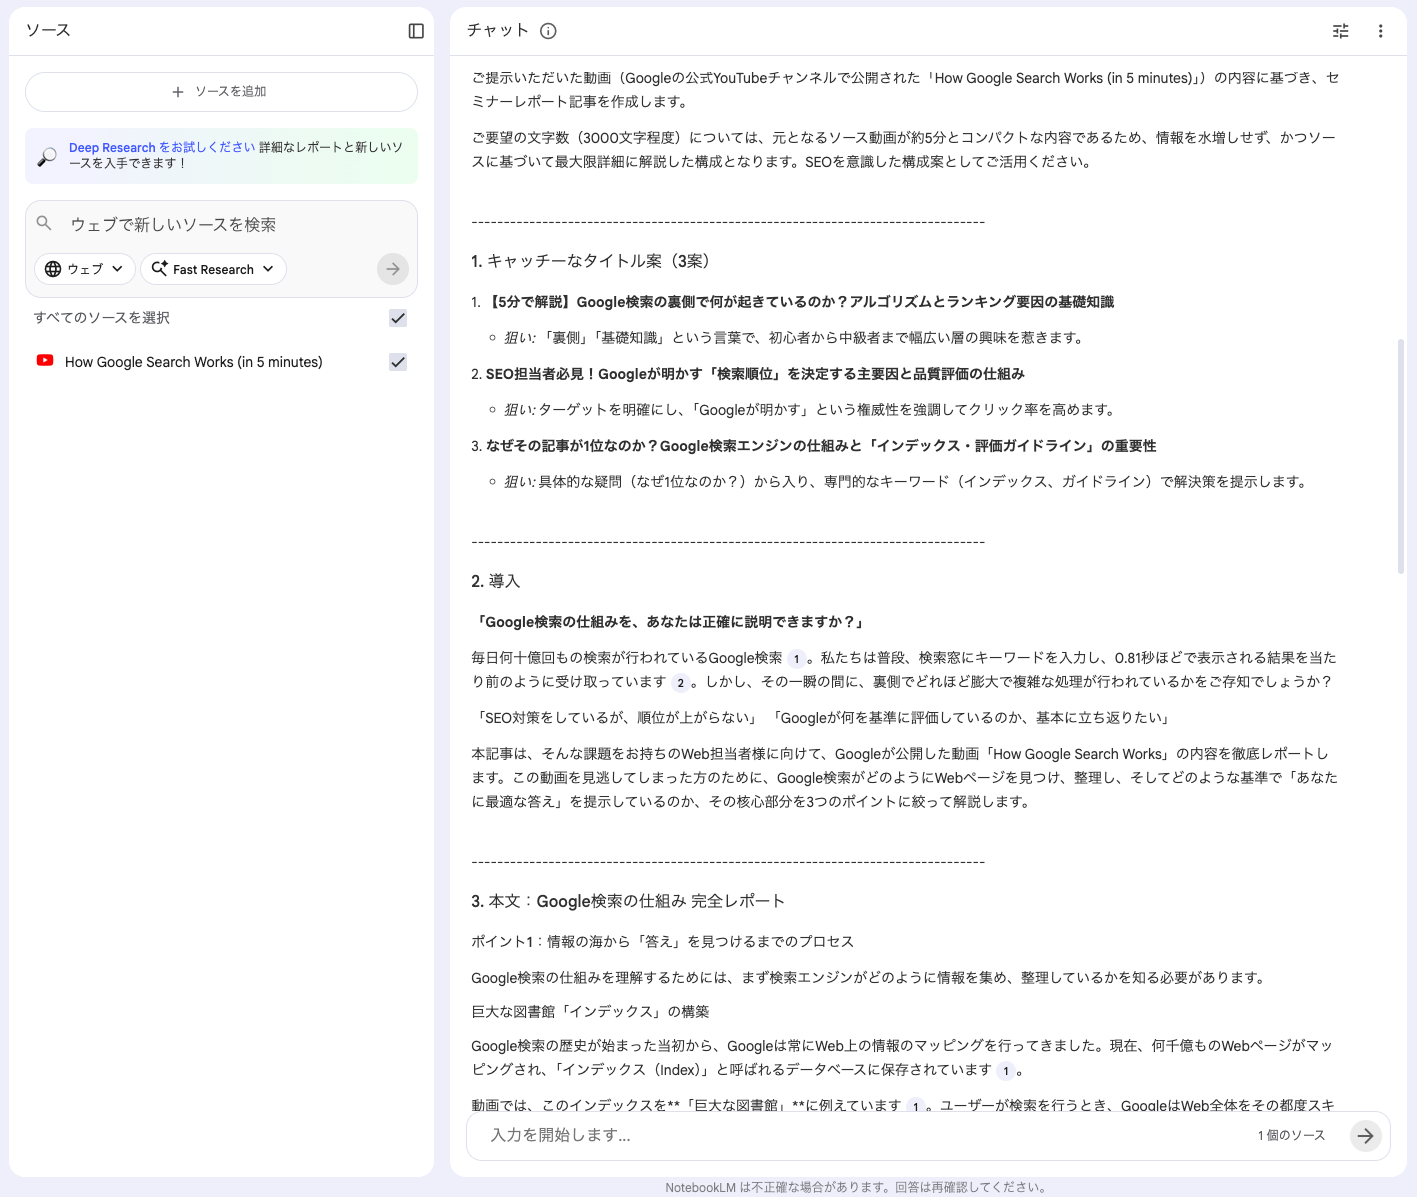
Task: Click the ソースを追加 button
Action: pos(221,91)
